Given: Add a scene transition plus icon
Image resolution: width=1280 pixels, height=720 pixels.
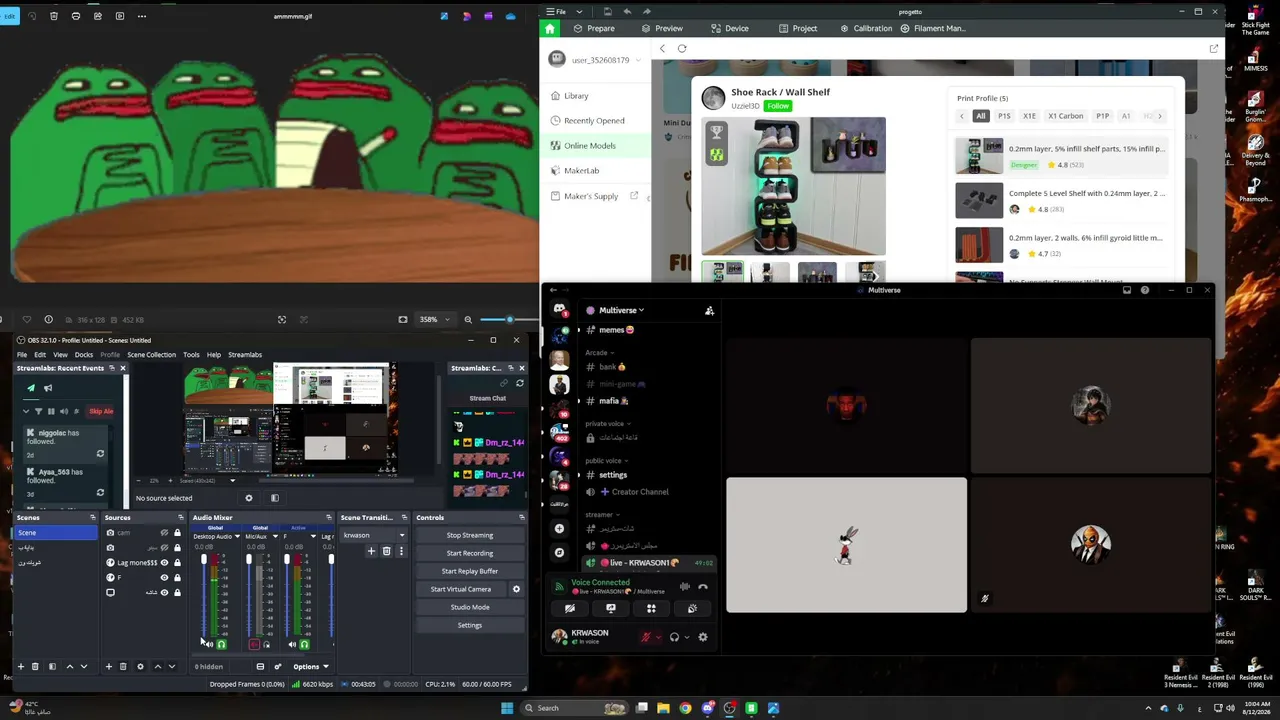Looking at the screenshot, I should pyautogui.click(x=371, y=551).
